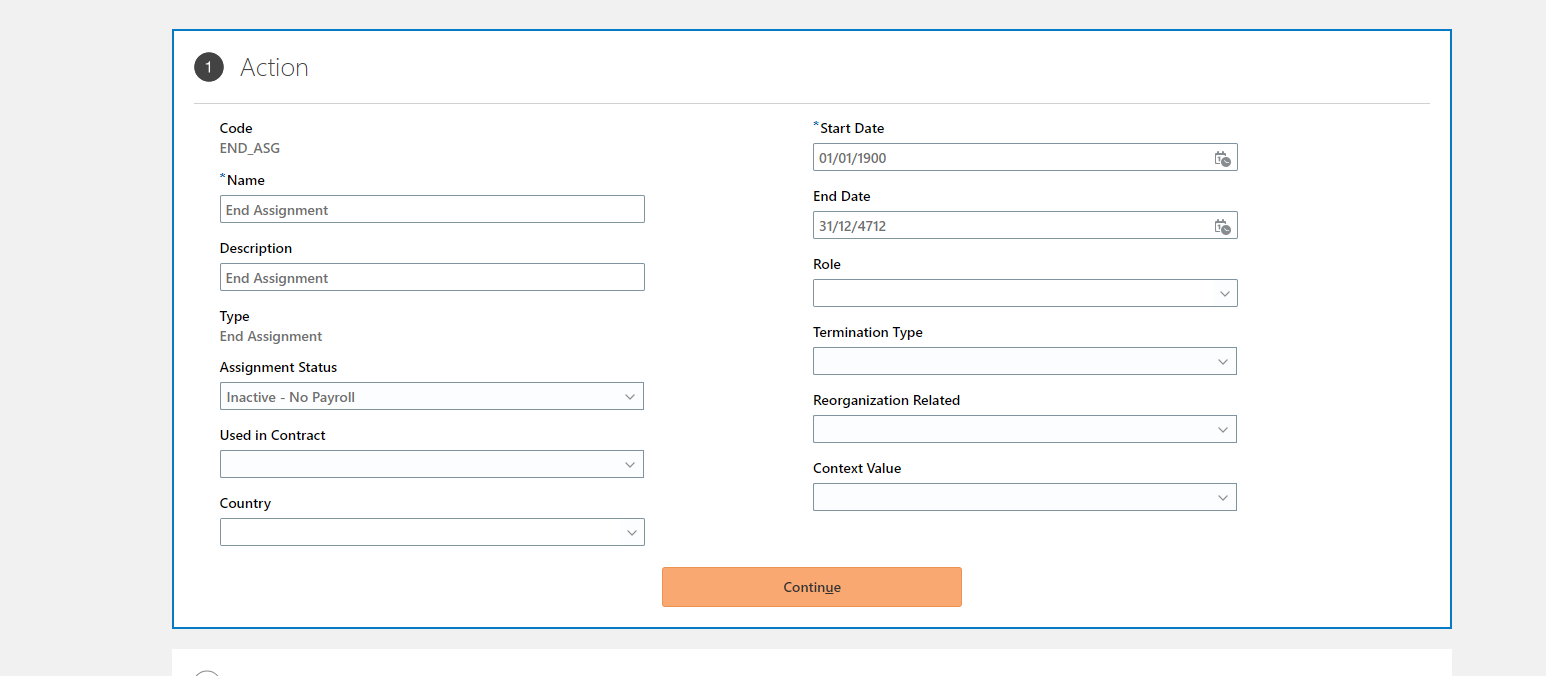Screen dimensions: 1546x676
Task: Click the Reorganization Related label
Action: 886,400
